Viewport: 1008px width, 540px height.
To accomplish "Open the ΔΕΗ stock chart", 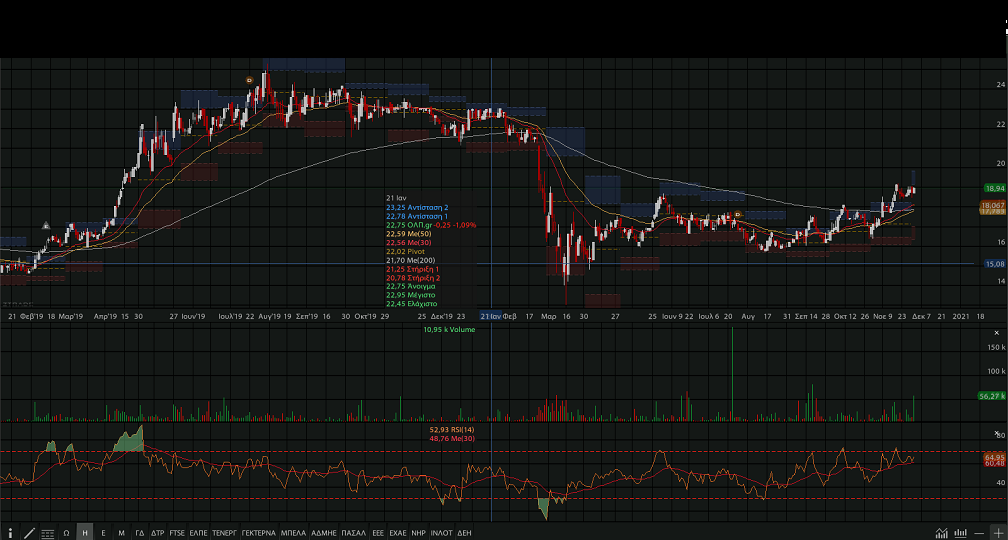I will 464,533.
